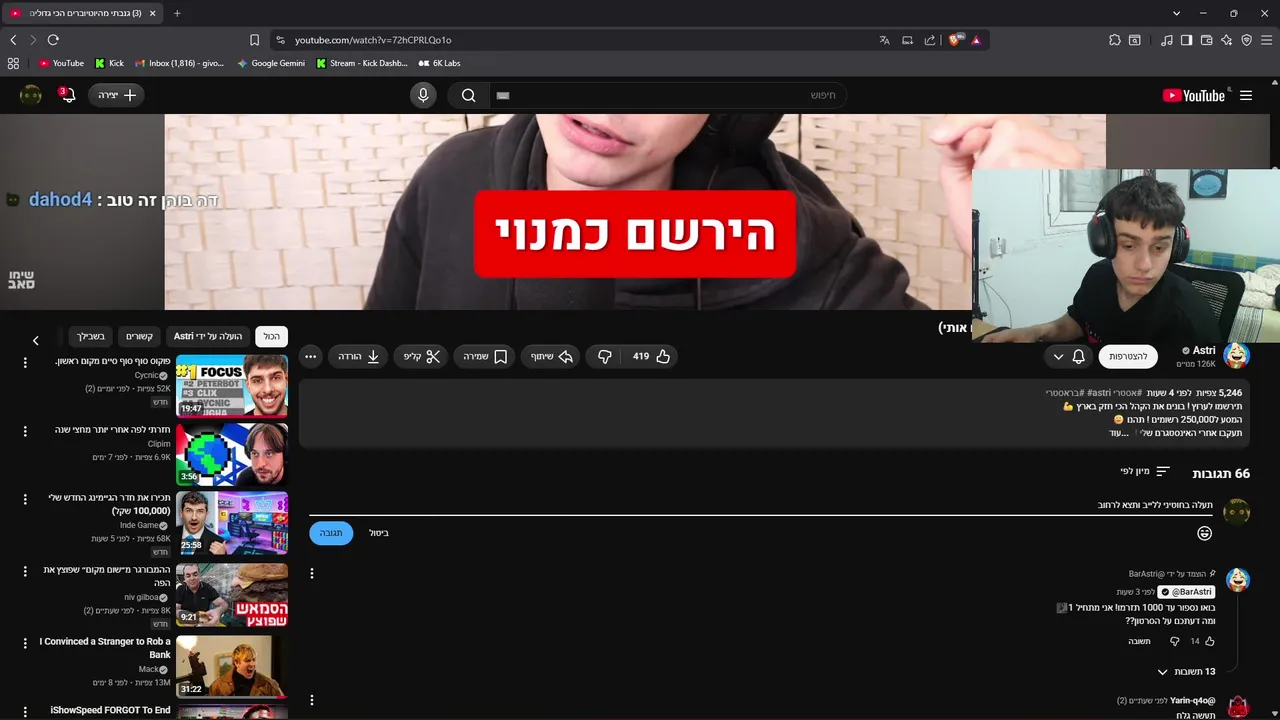Viewport: 1280px width, 720px height.
Task: Open the Brave Wallet icon
Action: [x=1206, y=40]
